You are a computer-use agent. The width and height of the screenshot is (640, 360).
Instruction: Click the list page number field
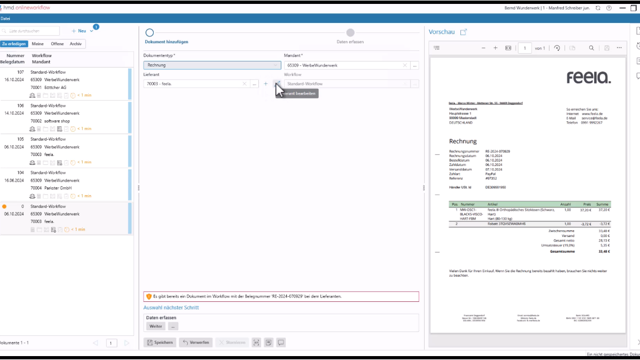(x=111, y=343)
